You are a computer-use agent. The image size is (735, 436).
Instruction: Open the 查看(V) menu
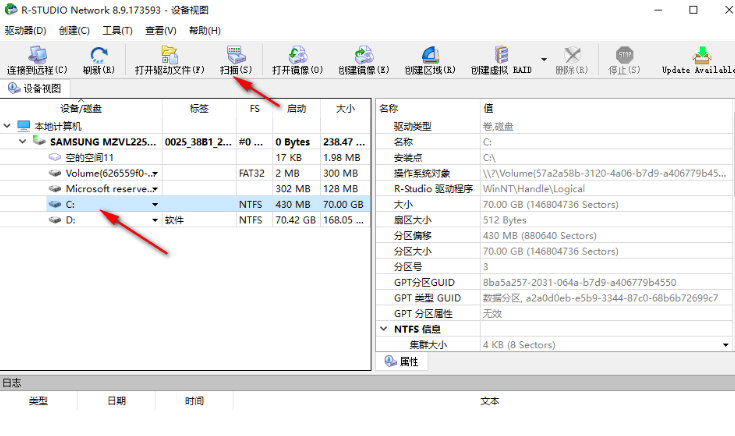click(x=160, y=30)
